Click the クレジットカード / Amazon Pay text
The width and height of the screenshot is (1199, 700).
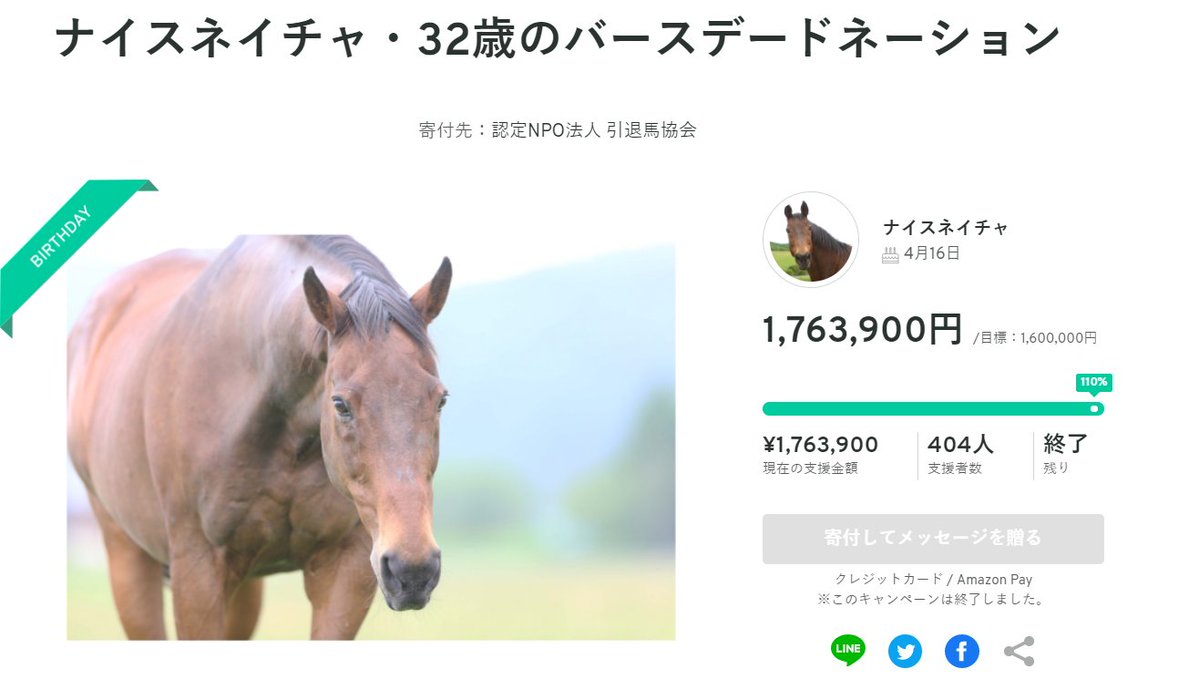(933, 579)
